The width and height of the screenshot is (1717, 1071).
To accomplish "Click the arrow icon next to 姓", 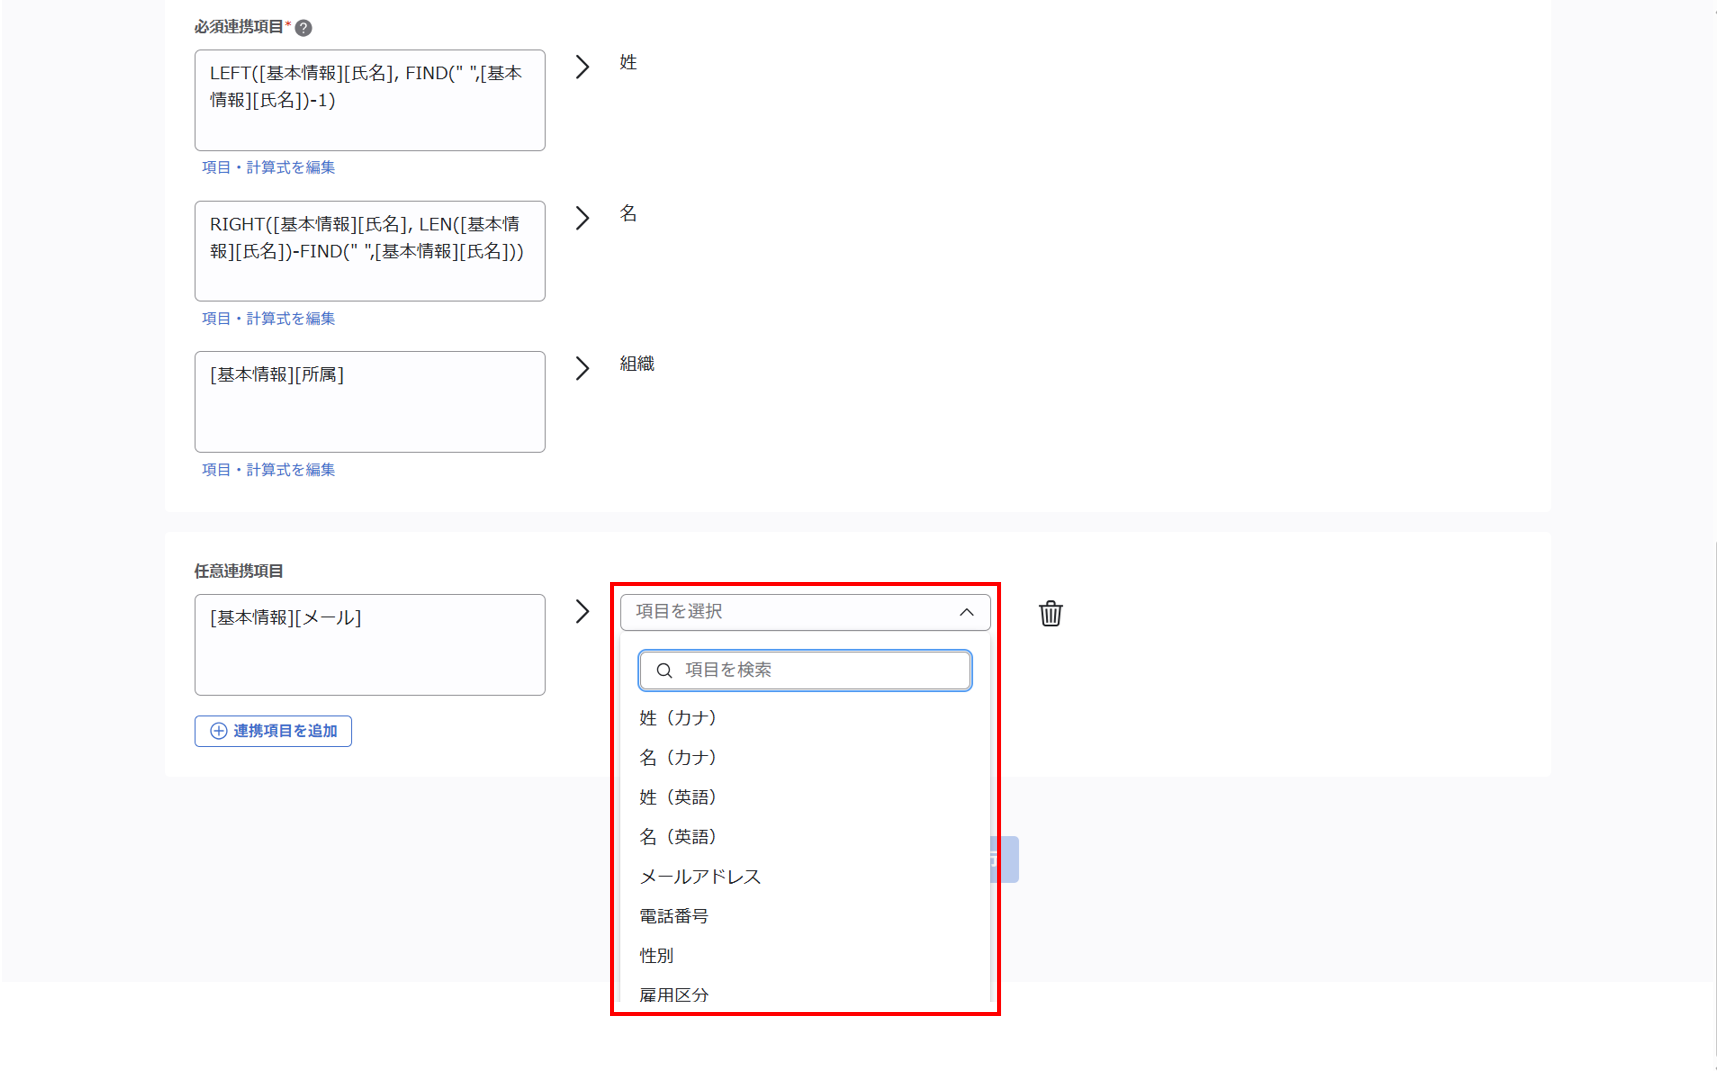I will coord(582,67).
